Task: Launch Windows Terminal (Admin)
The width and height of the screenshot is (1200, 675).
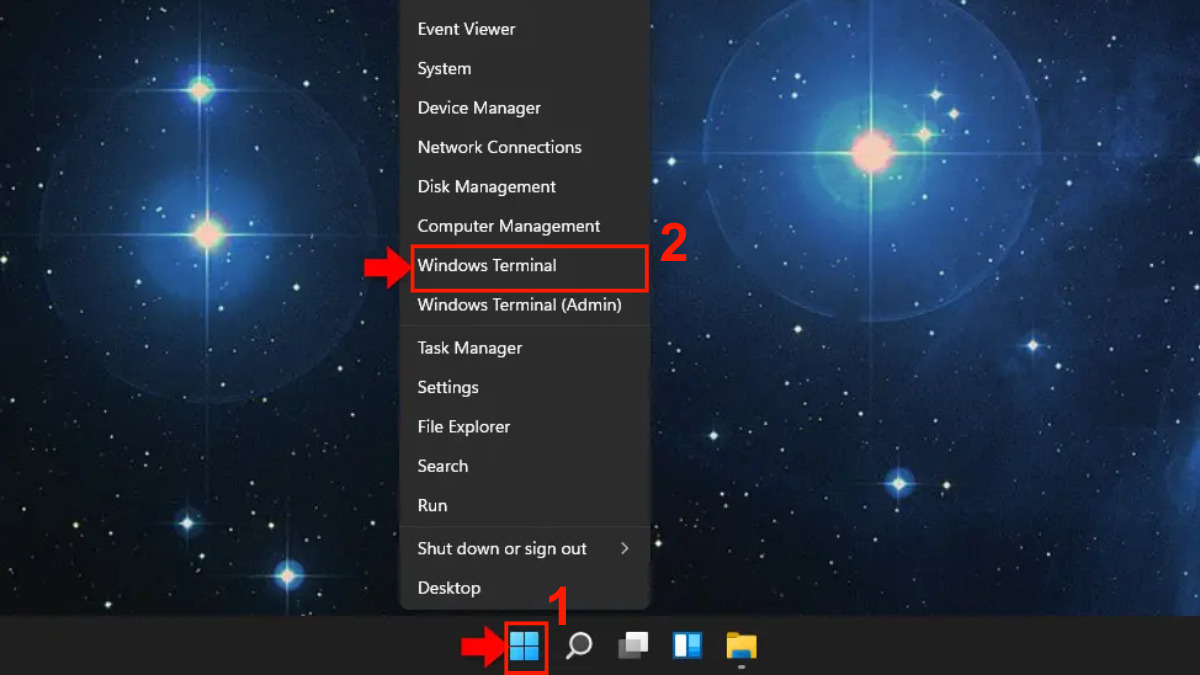Action: click(525, 305)
